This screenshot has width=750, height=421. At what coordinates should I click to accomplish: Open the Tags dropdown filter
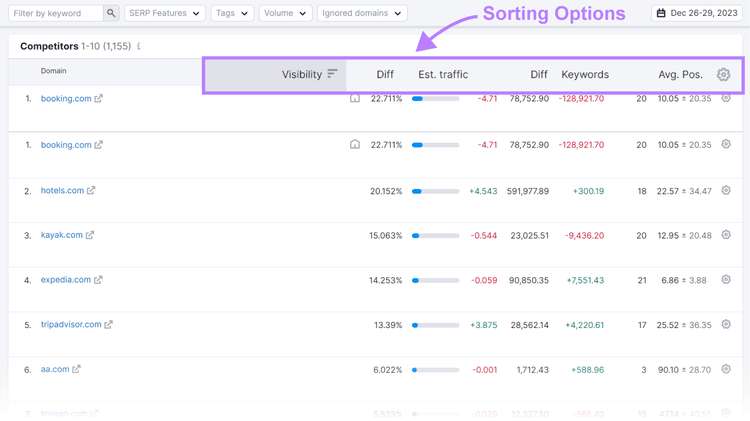click(232, 13)
